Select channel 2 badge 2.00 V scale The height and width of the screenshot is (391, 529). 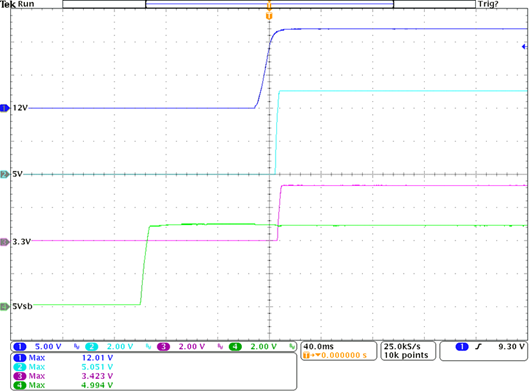click(x=109, y=346)
